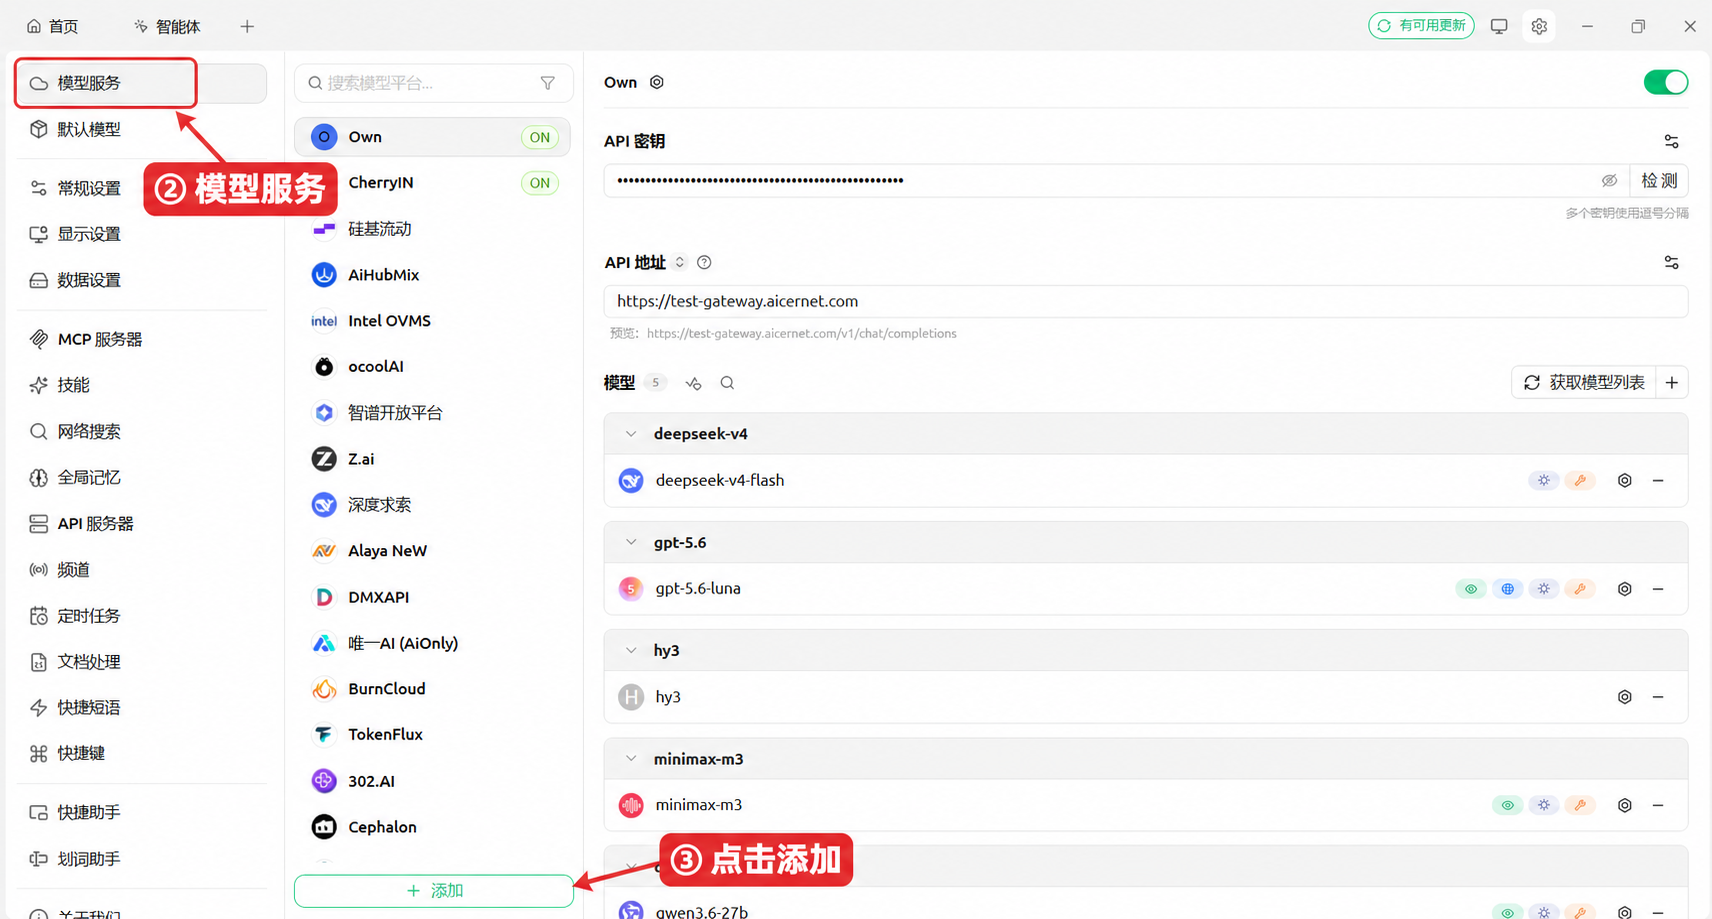Select the 智谱开放平台 provider
The image size is (1712, 919).
pyautogui.click(x=432, y=413)
